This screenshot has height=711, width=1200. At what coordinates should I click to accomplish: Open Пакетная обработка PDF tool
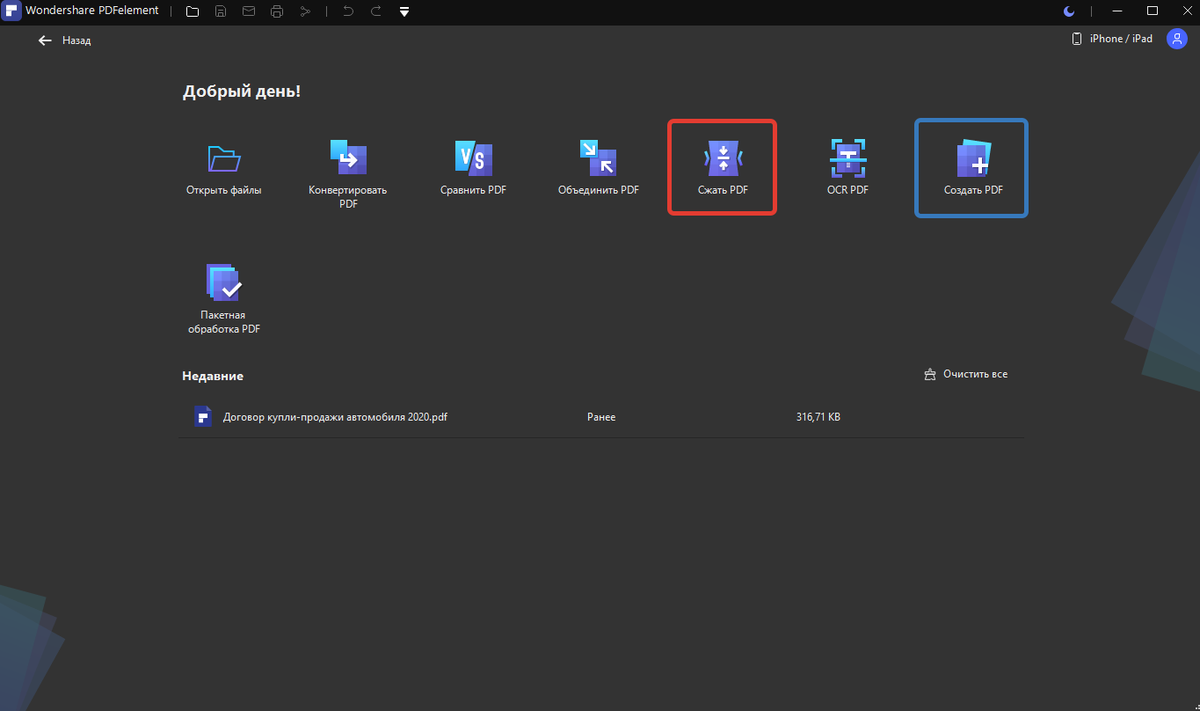[224, 299]
